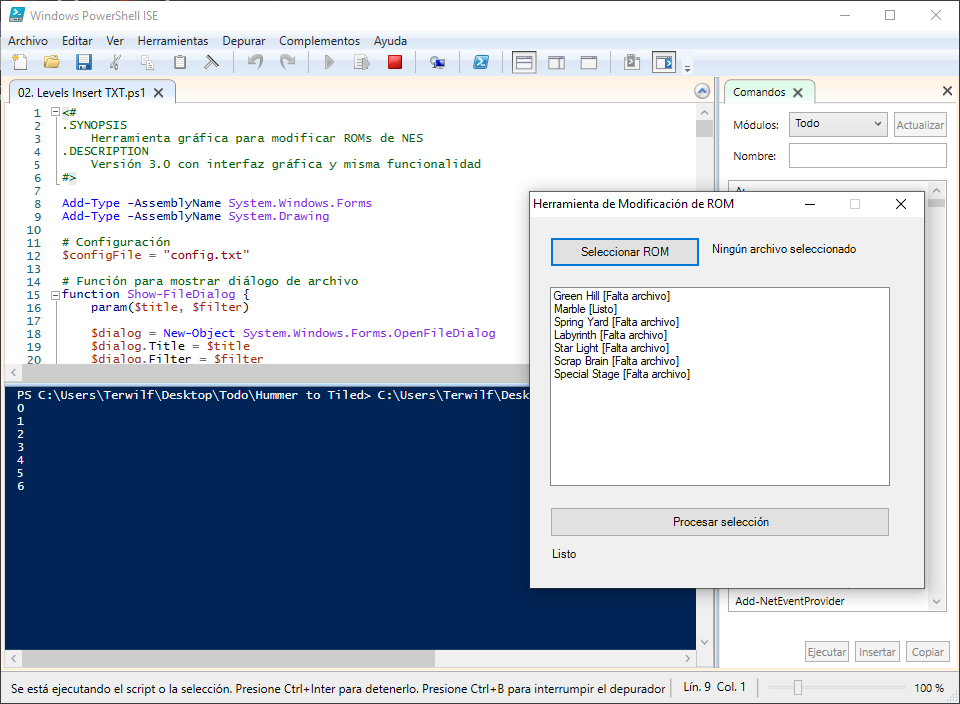Toggle script pane on the right layout
Image resolution: width=960 pixels, height=704 pixels.
(x=556, y=62)
